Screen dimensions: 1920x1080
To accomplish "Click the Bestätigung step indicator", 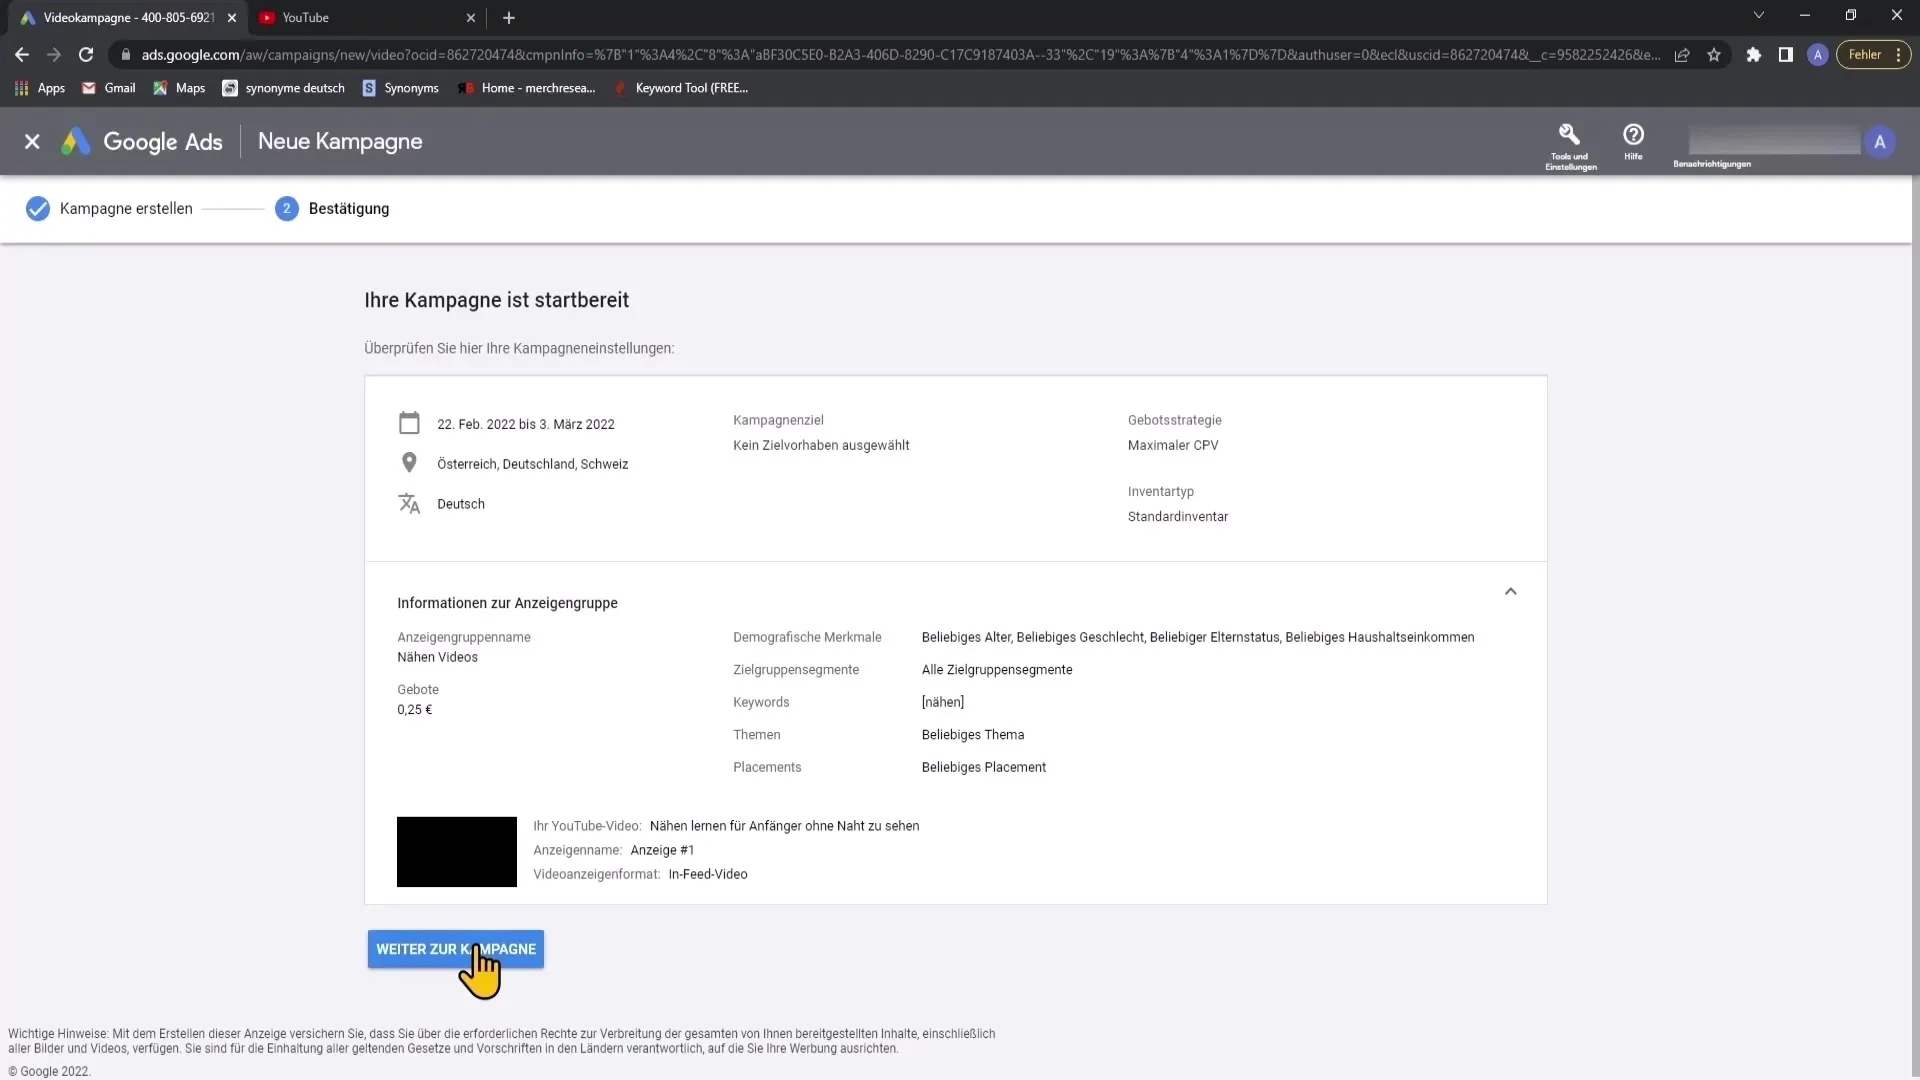I will pos(334,208).
